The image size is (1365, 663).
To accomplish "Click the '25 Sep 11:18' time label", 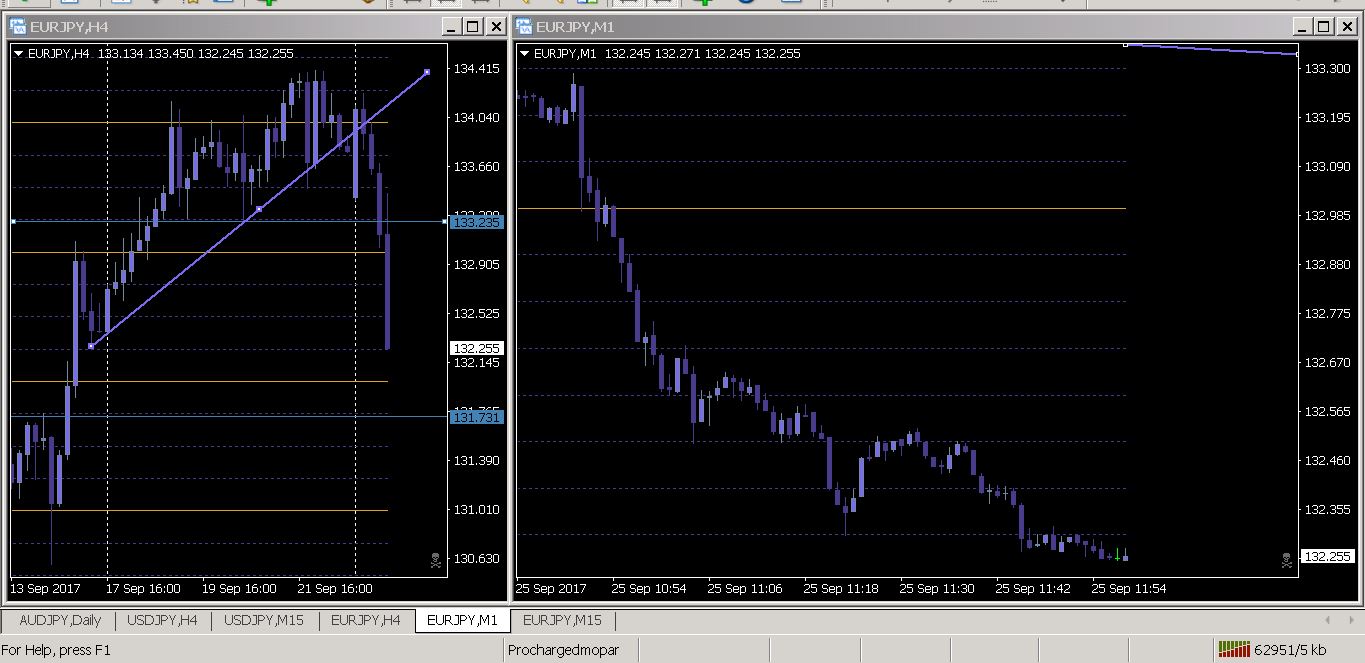I will [x=841, y=588].
